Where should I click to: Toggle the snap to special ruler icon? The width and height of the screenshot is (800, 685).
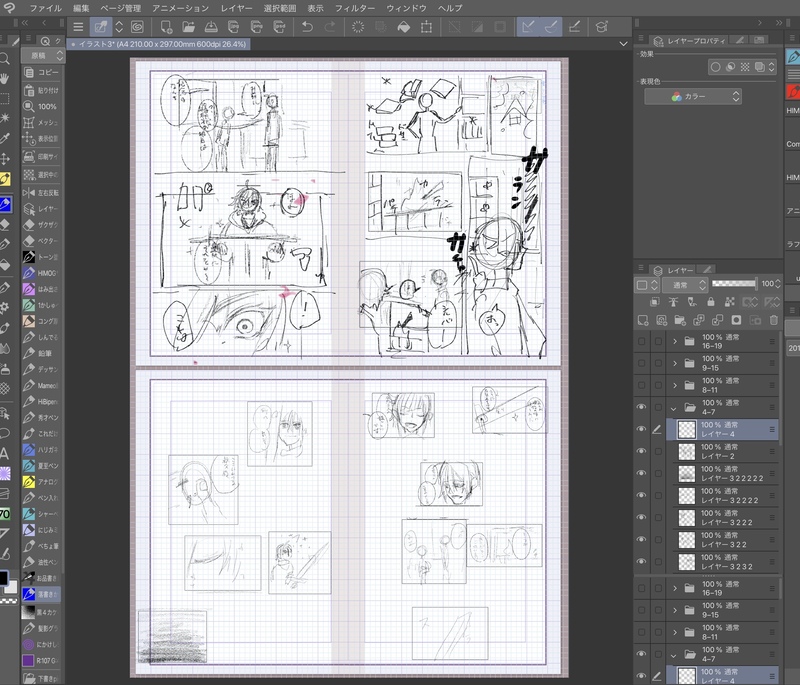pyautogui.click(x=551, y=27)
